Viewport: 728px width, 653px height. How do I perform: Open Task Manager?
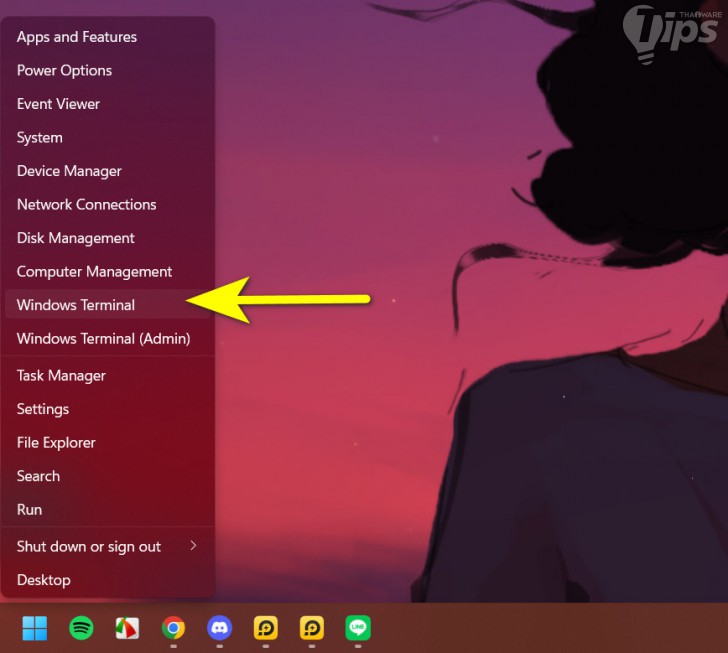point(108,375)
